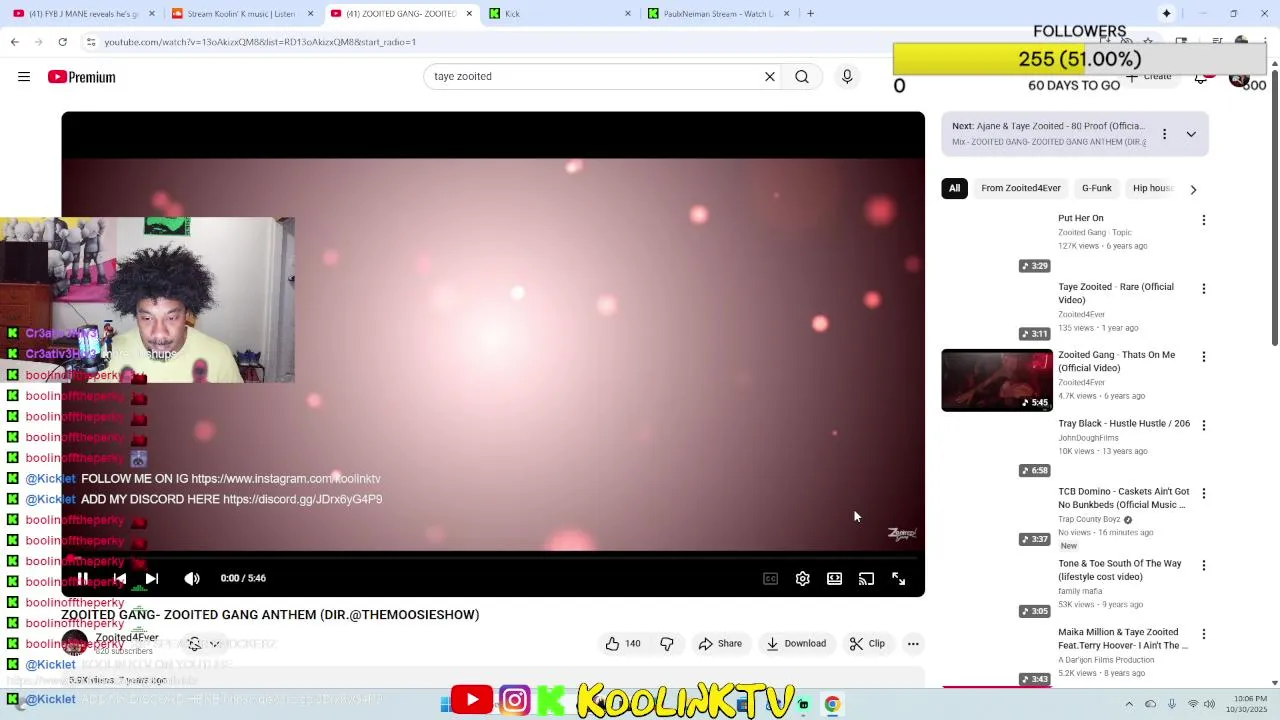The height and width of the screenshot is (720, 1280).
Task: Open the YouTube notifications bell
Action: tap(1201, 77)
